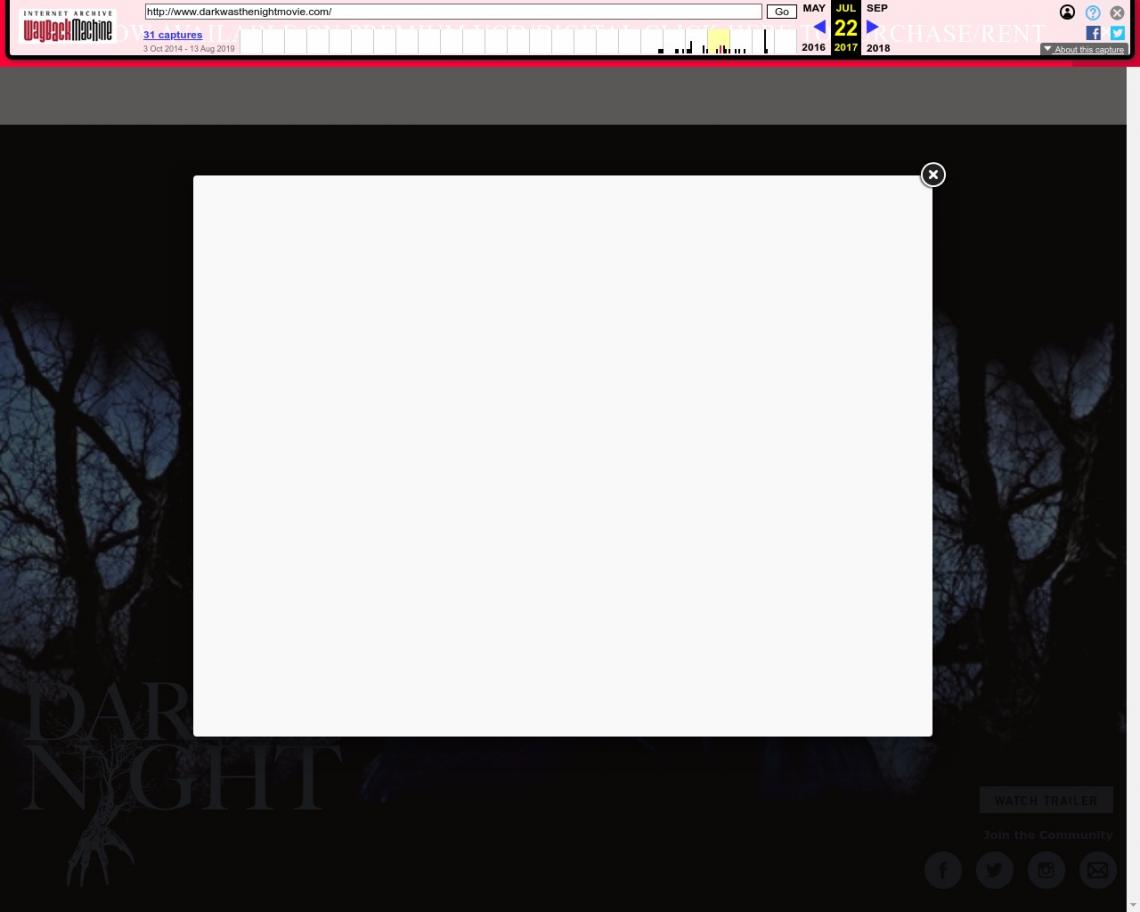Open the site's Facebook page icon
1140x912 pixels.
tap(943, 870)
